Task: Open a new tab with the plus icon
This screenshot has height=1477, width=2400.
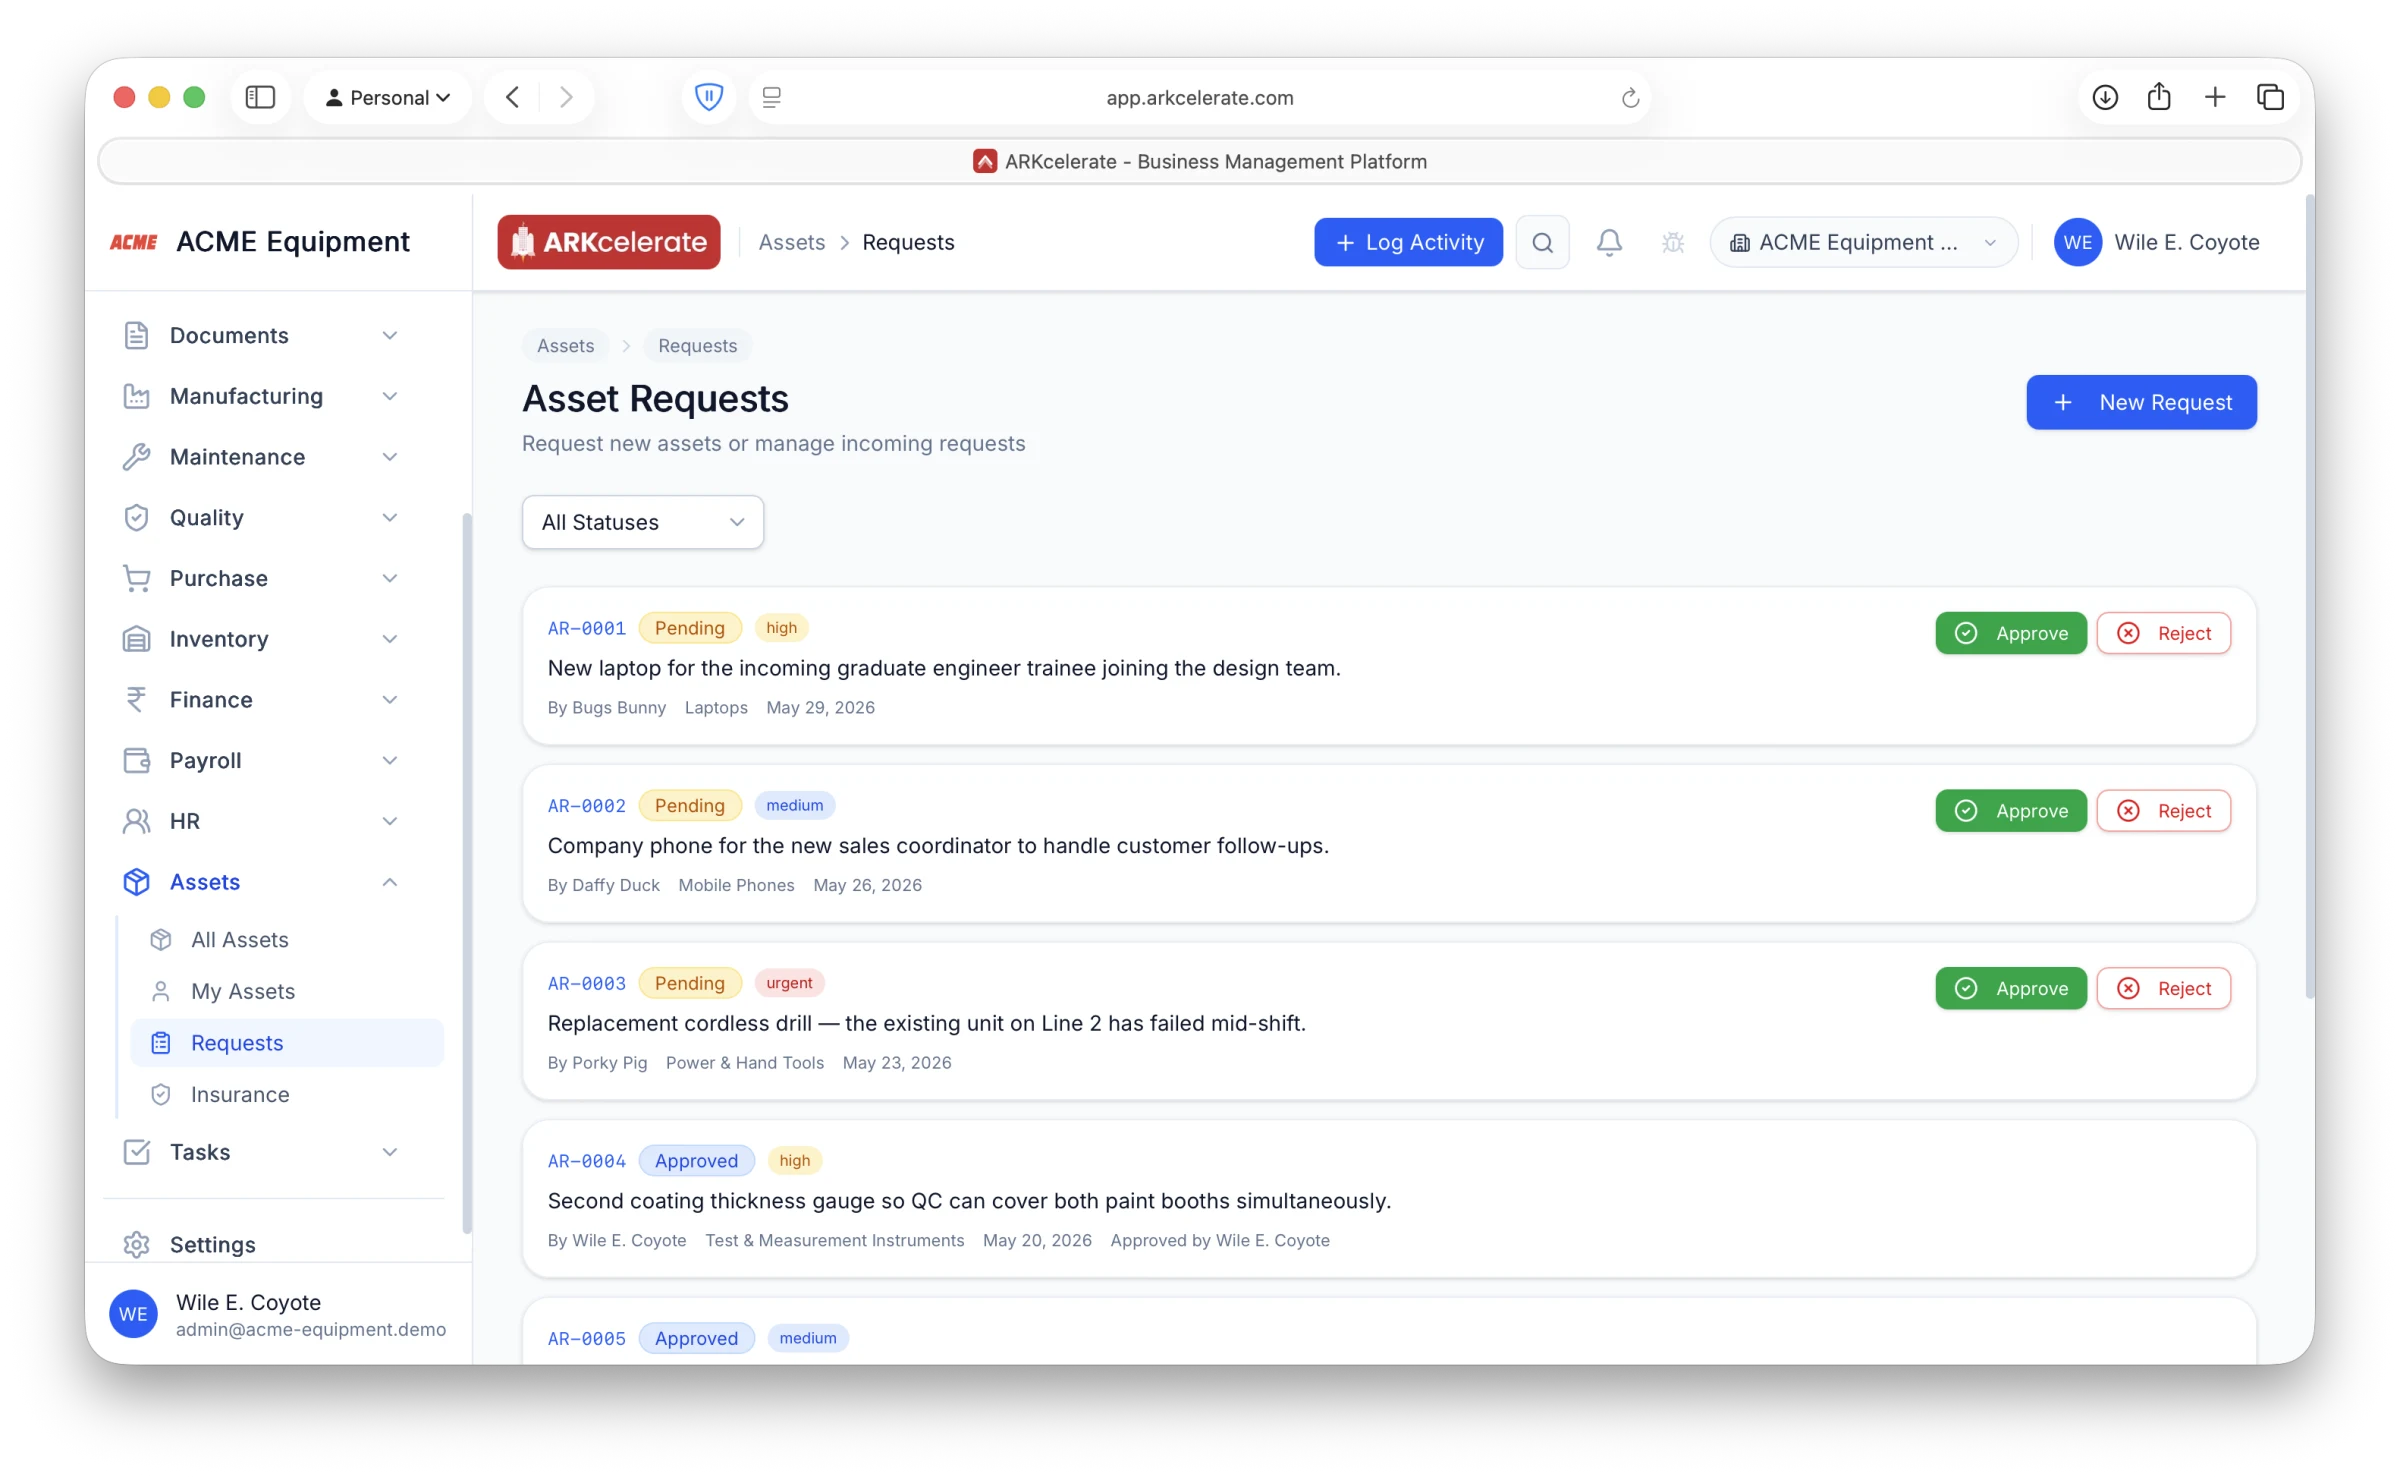Action: (x=2215, y=97)
